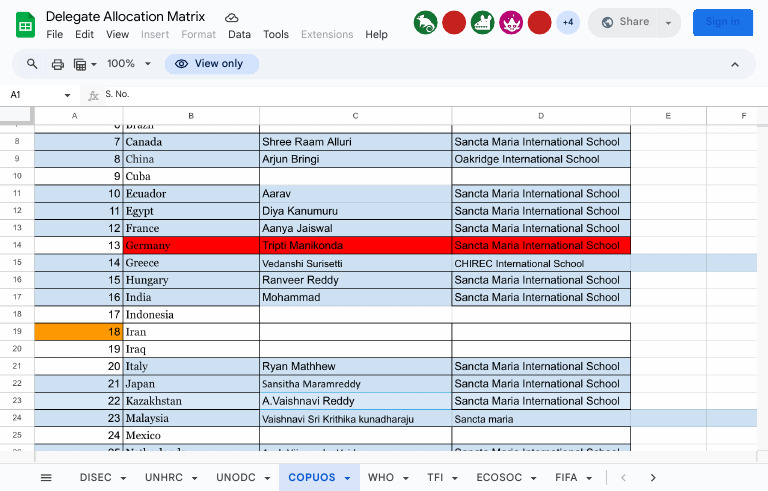
Task: Open the File menu
Action: 54,34
